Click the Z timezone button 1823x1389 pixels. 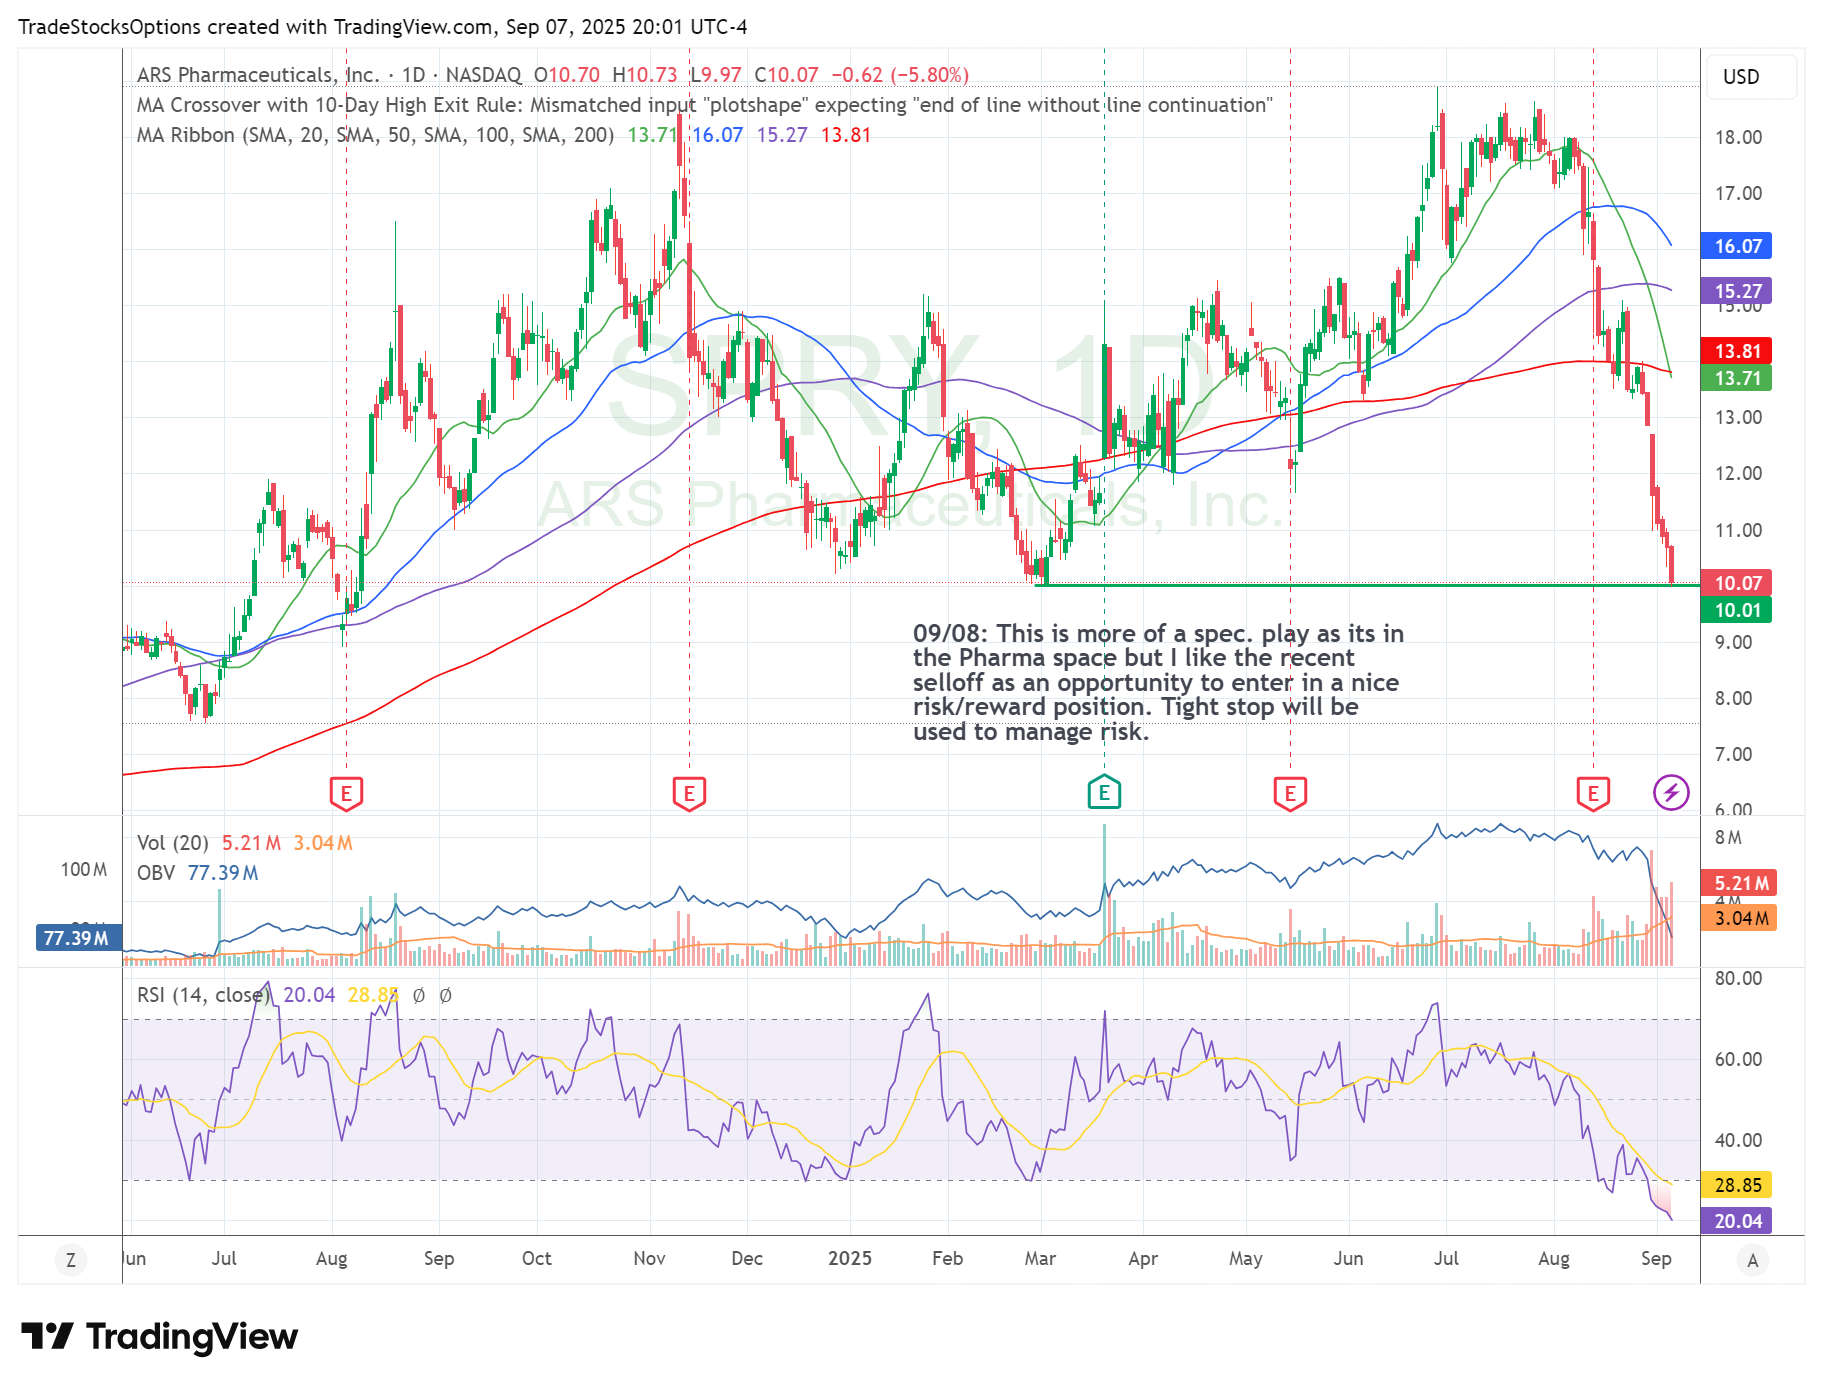point(70,1260)
